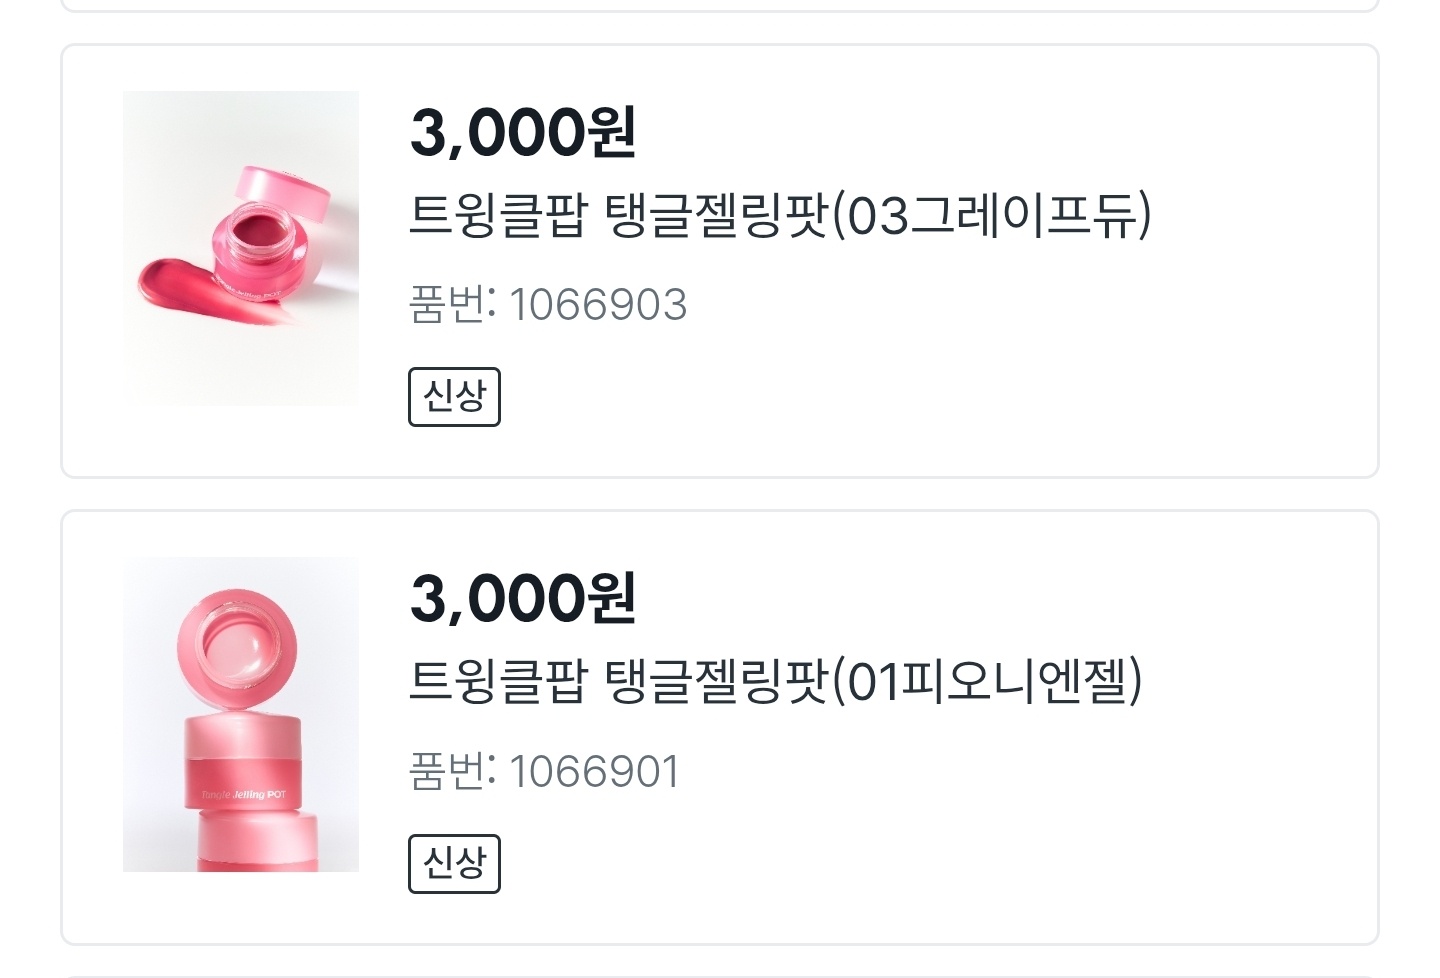Tap the 신상 badge on 그레이프듀 card
Image resolution: width=1440 pixels, height=978 pixels.
(x=454, y=397)
